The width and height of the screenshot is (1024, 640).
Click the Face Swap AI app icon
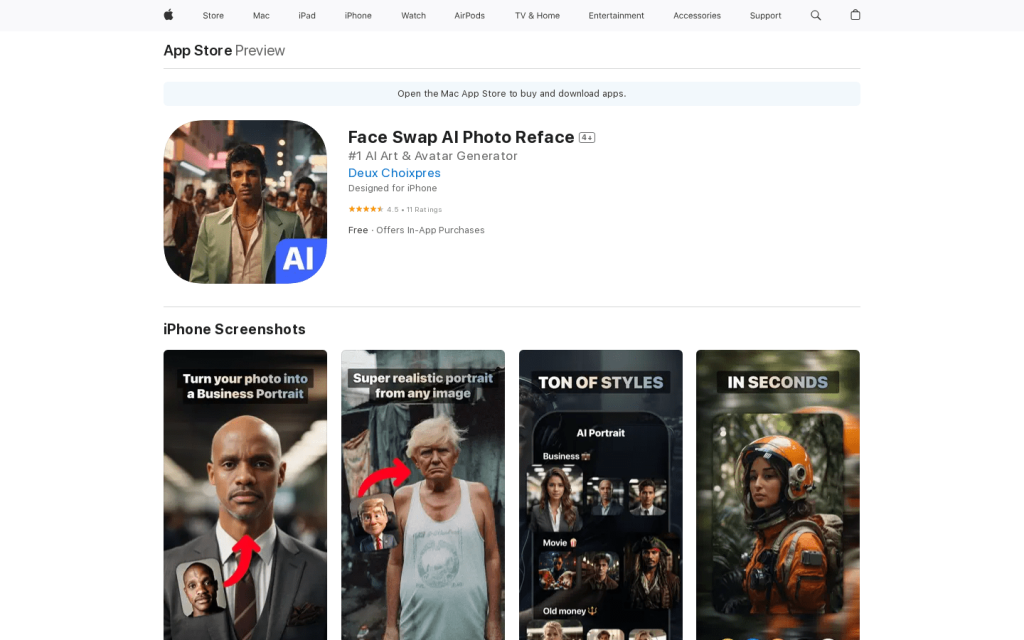(245, 202)
